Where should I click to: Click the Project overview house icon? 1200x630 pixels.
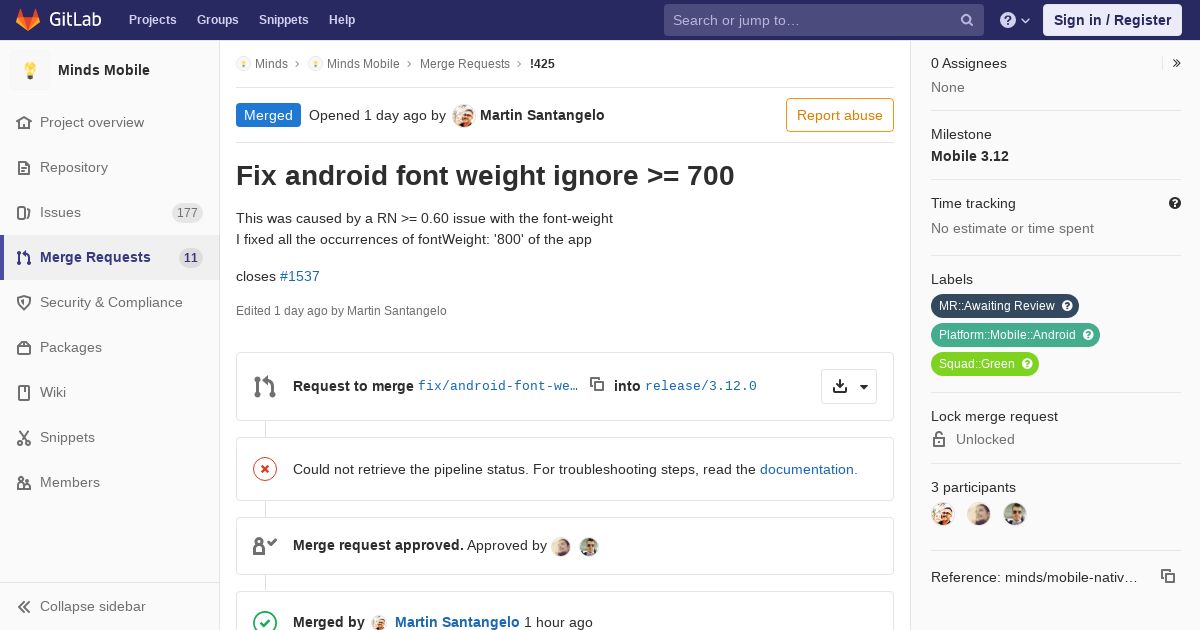24,122
